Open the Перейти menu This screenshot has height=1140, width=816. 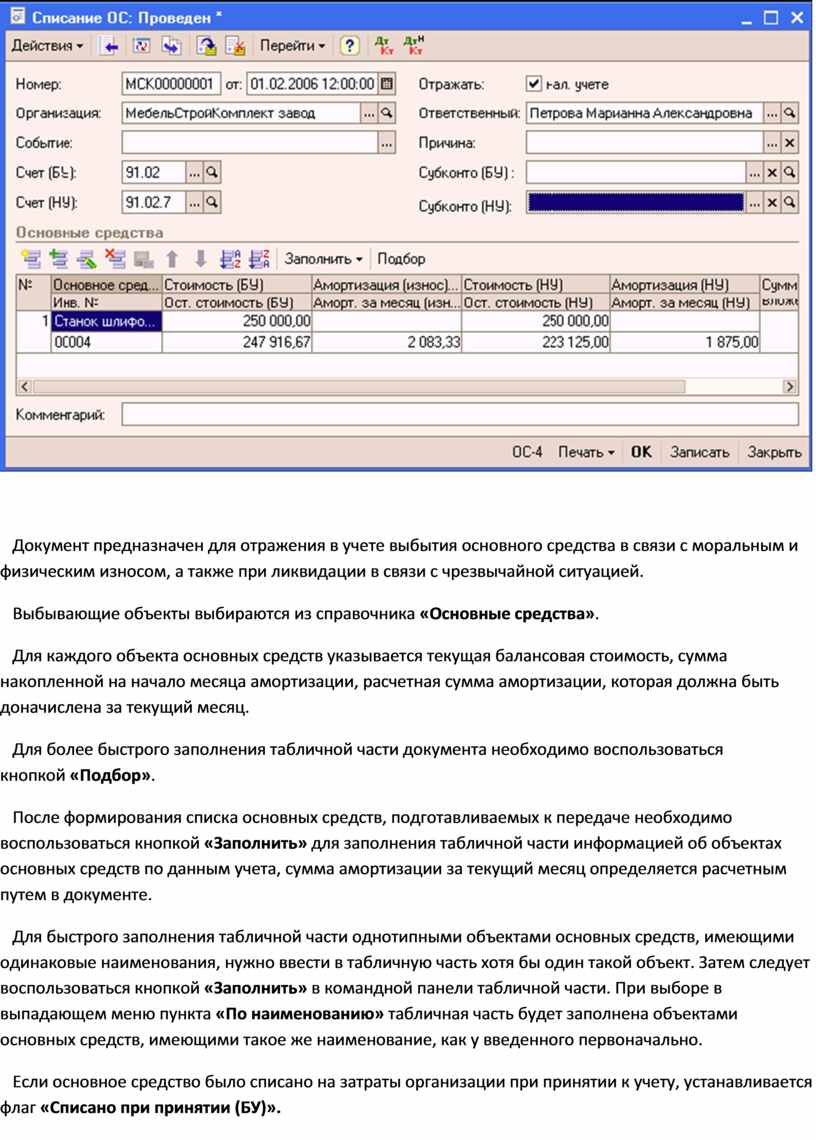[x=292, y=46]
